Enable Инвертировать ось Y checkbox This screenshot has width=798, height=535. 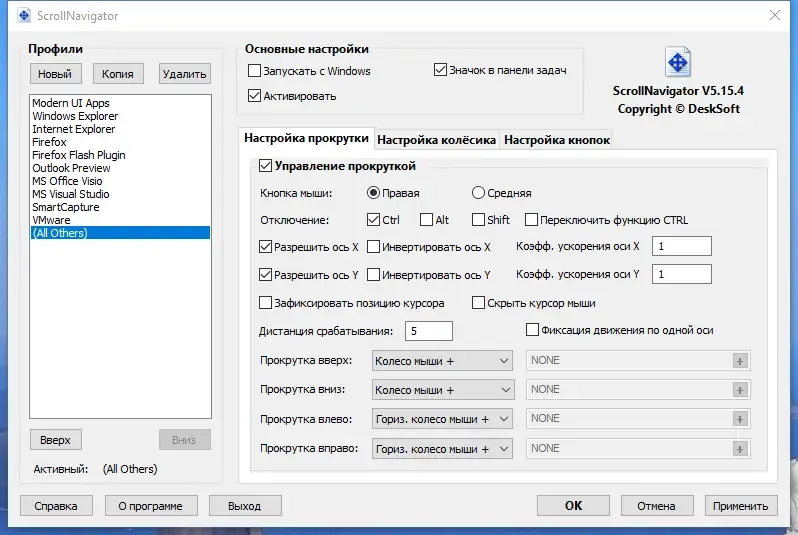373,275
